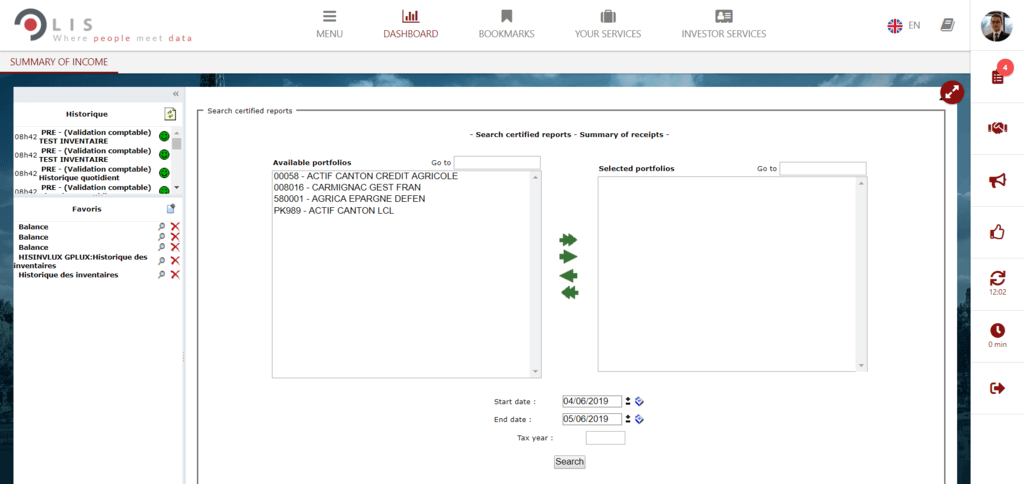Image resolution: width=1024 pixels, height=484 pixels.
Task: Refresh the Historique list
Action: pos(170,114)
